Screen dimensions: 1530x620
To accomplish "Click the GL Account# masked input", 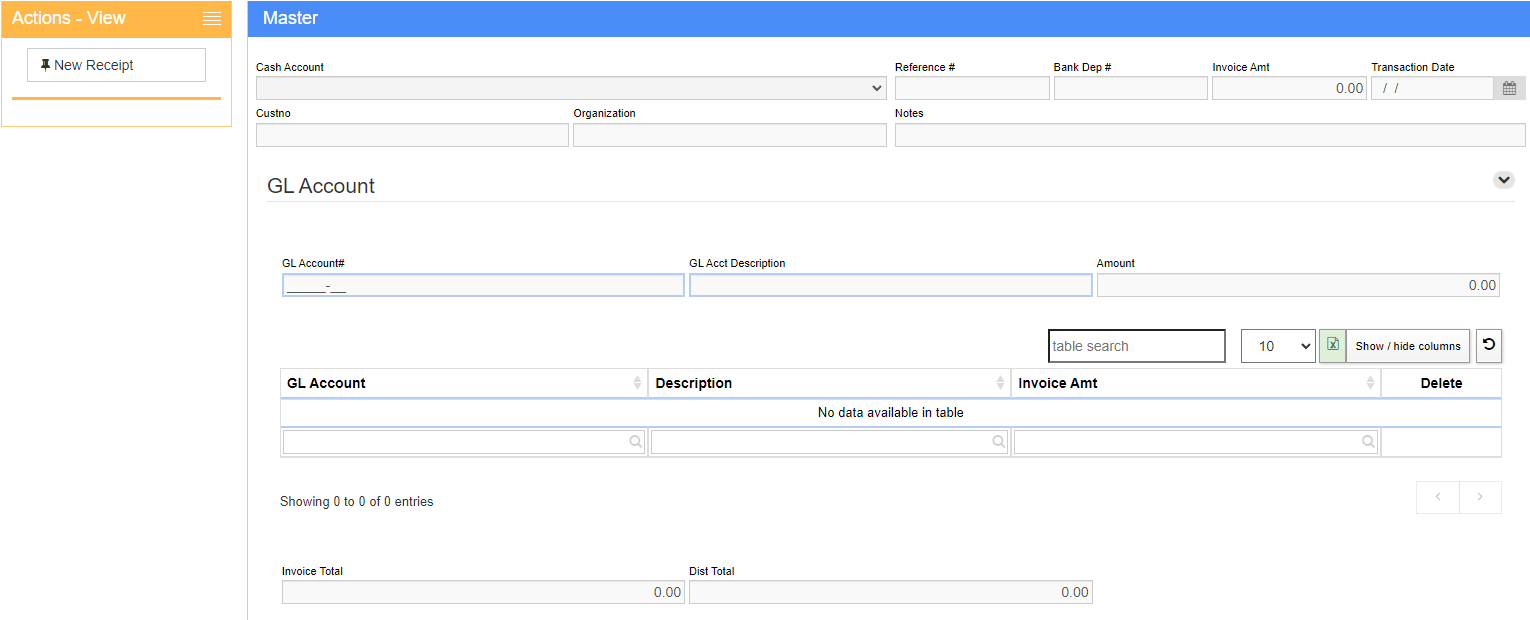I will click(483, 285).
